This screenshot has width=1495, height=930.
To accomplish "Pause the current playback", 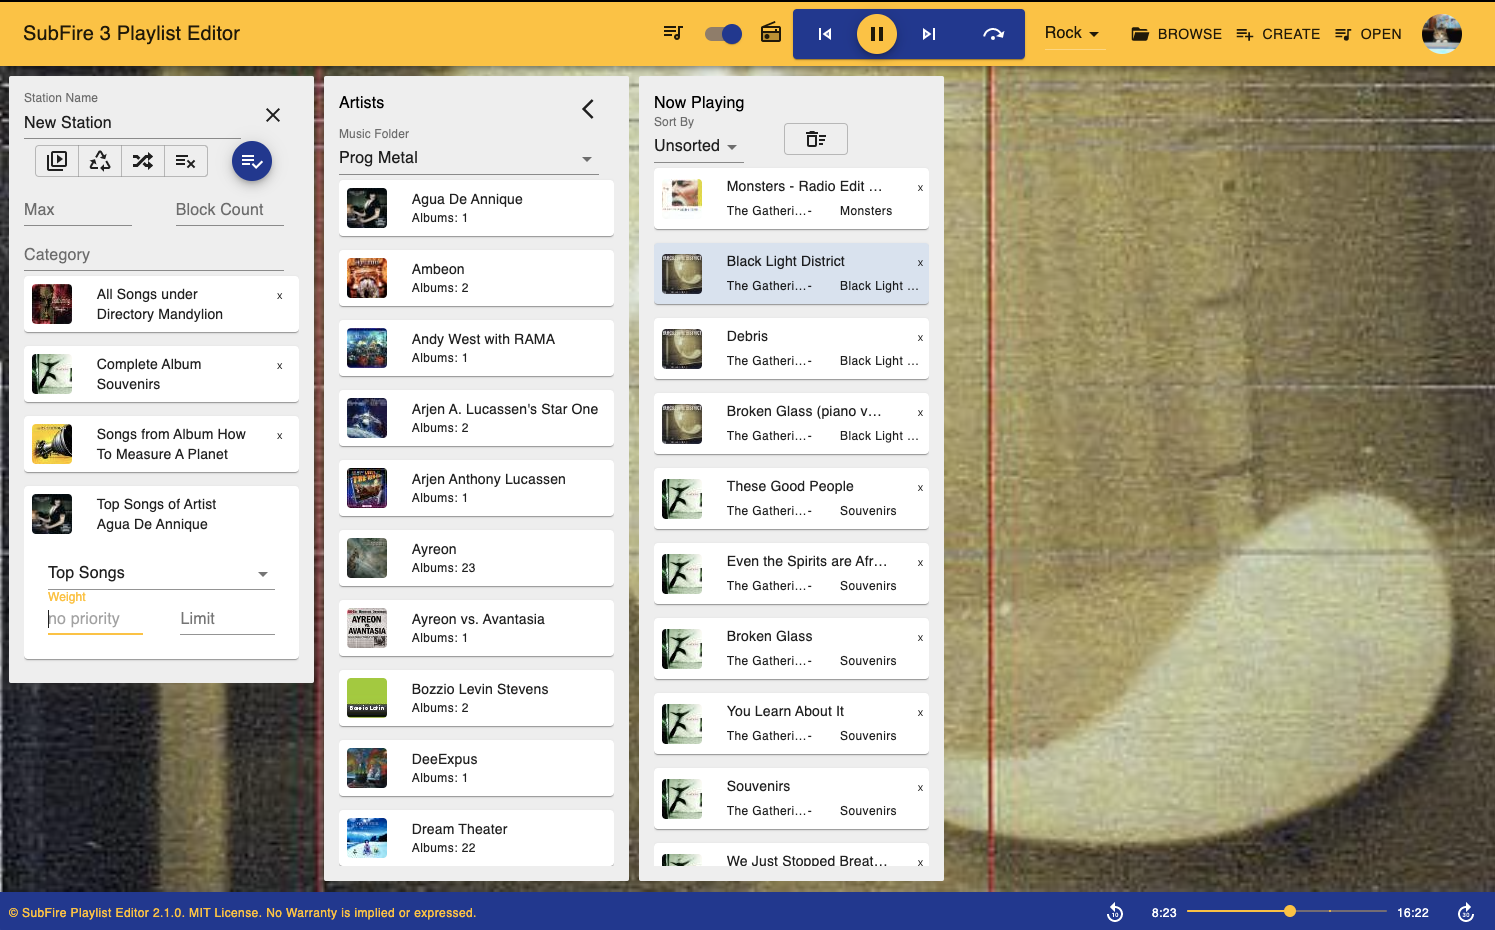I will pos(877,34).
